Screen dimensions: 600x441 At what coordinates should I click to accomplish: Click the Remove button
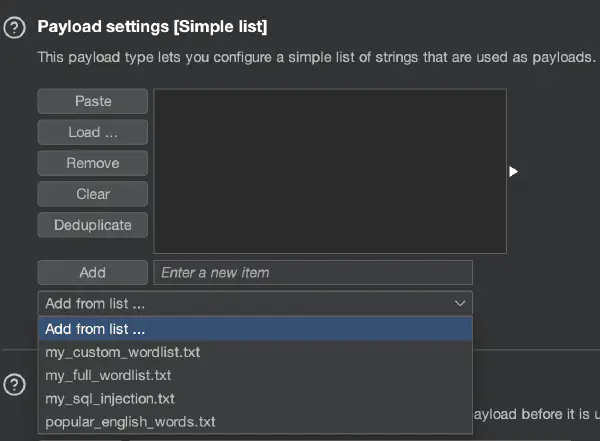[x=93, y=163]
